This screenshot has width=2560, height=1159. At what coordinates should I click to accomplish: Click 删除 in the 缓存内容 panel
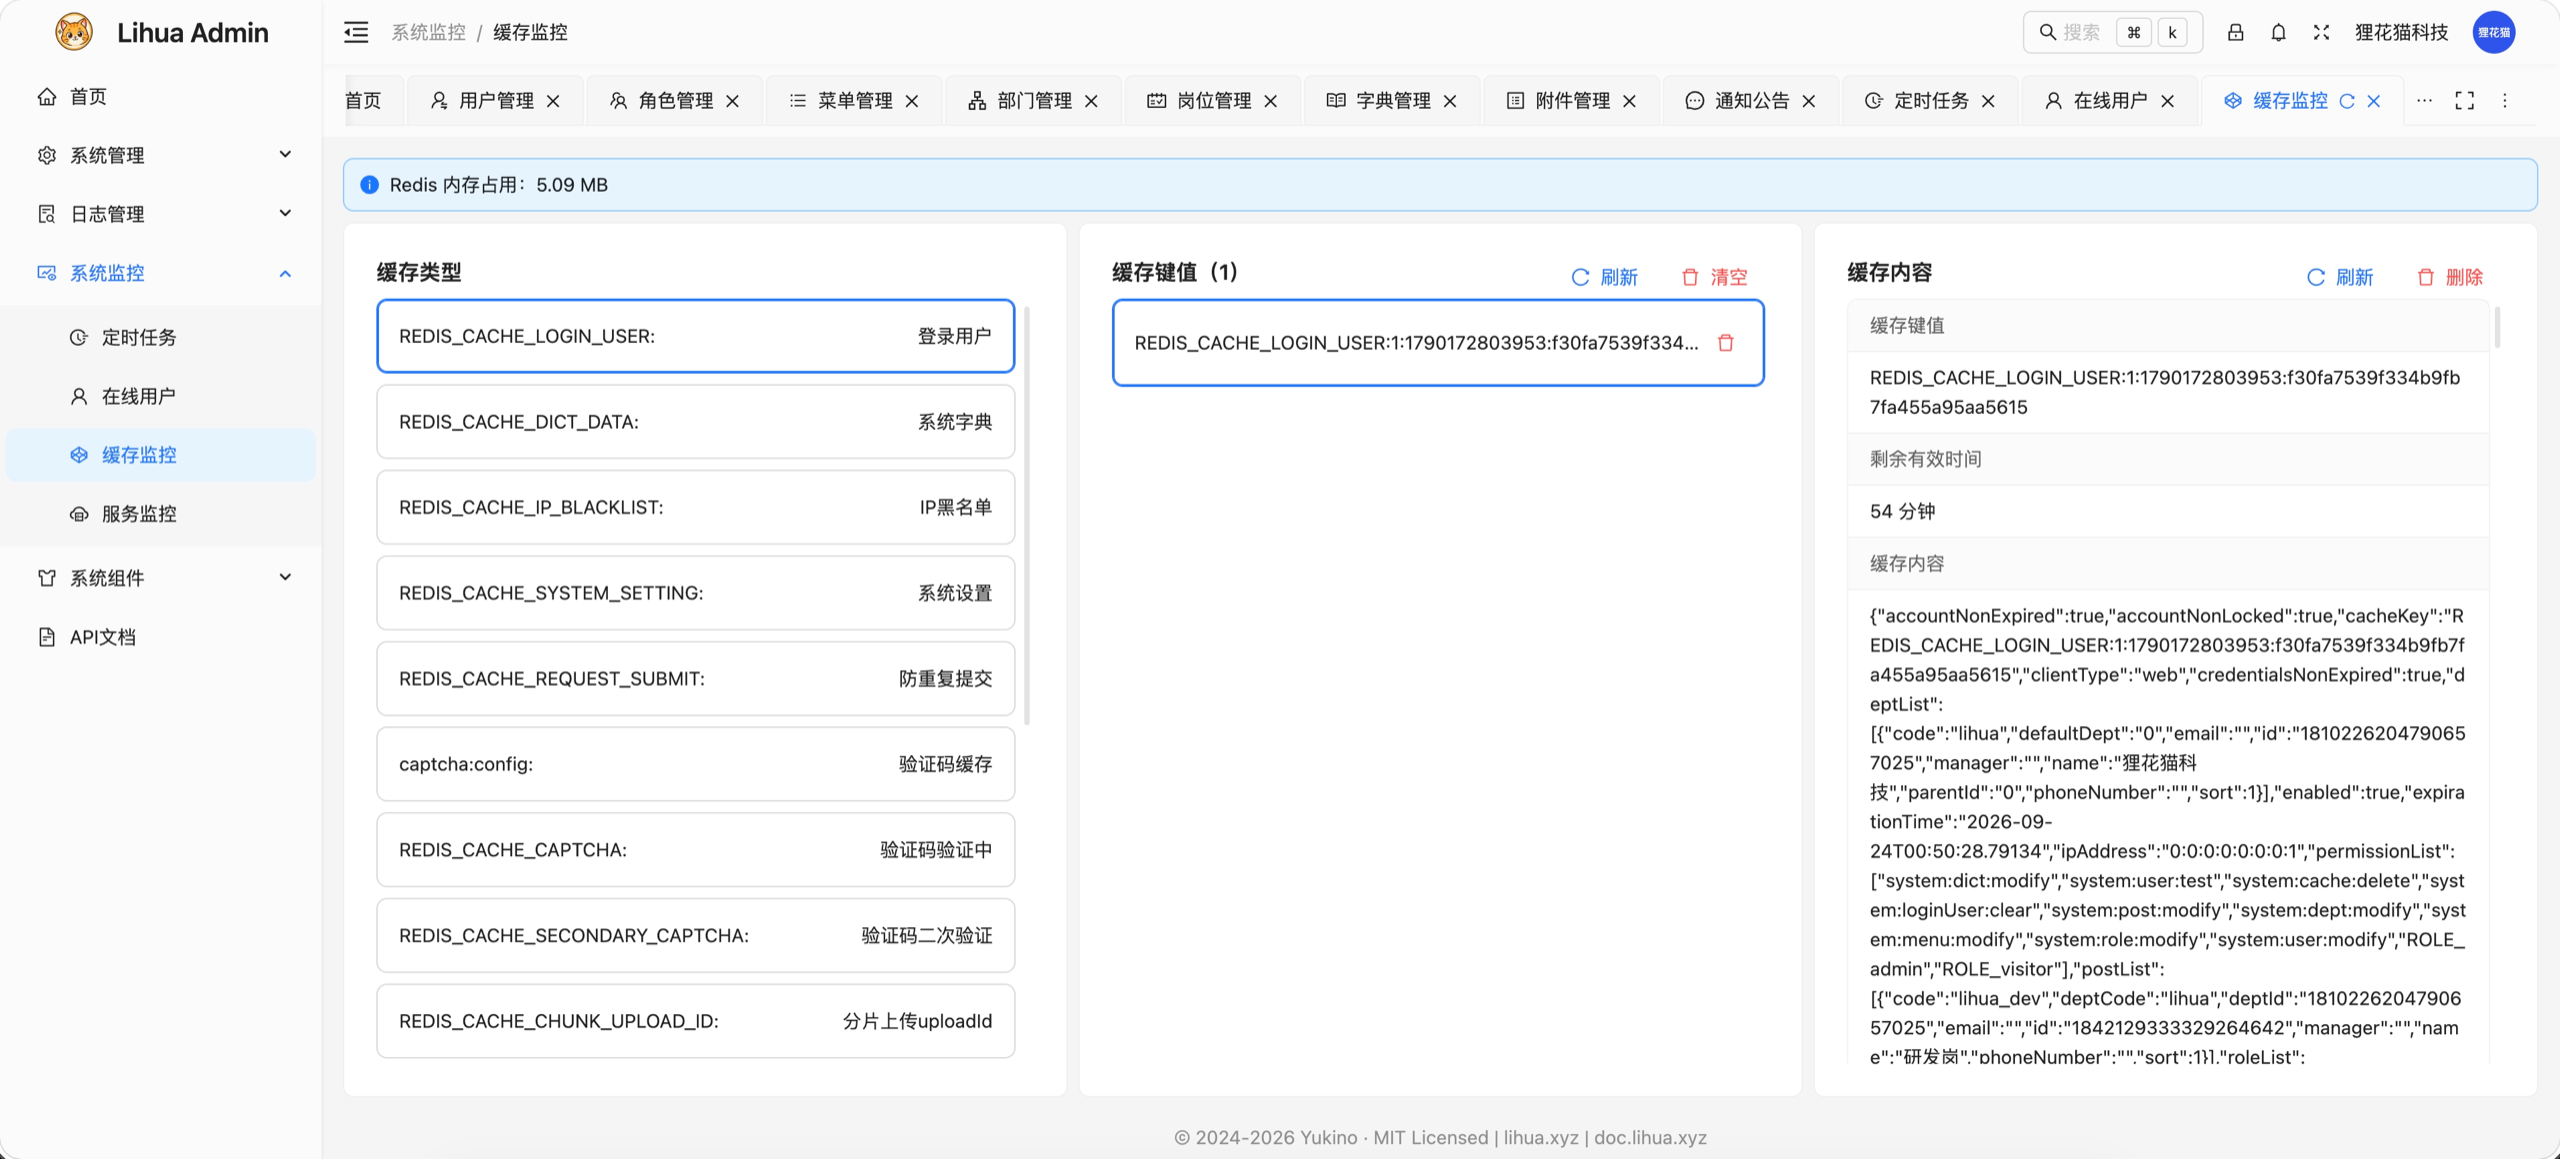pos(2450,277)
